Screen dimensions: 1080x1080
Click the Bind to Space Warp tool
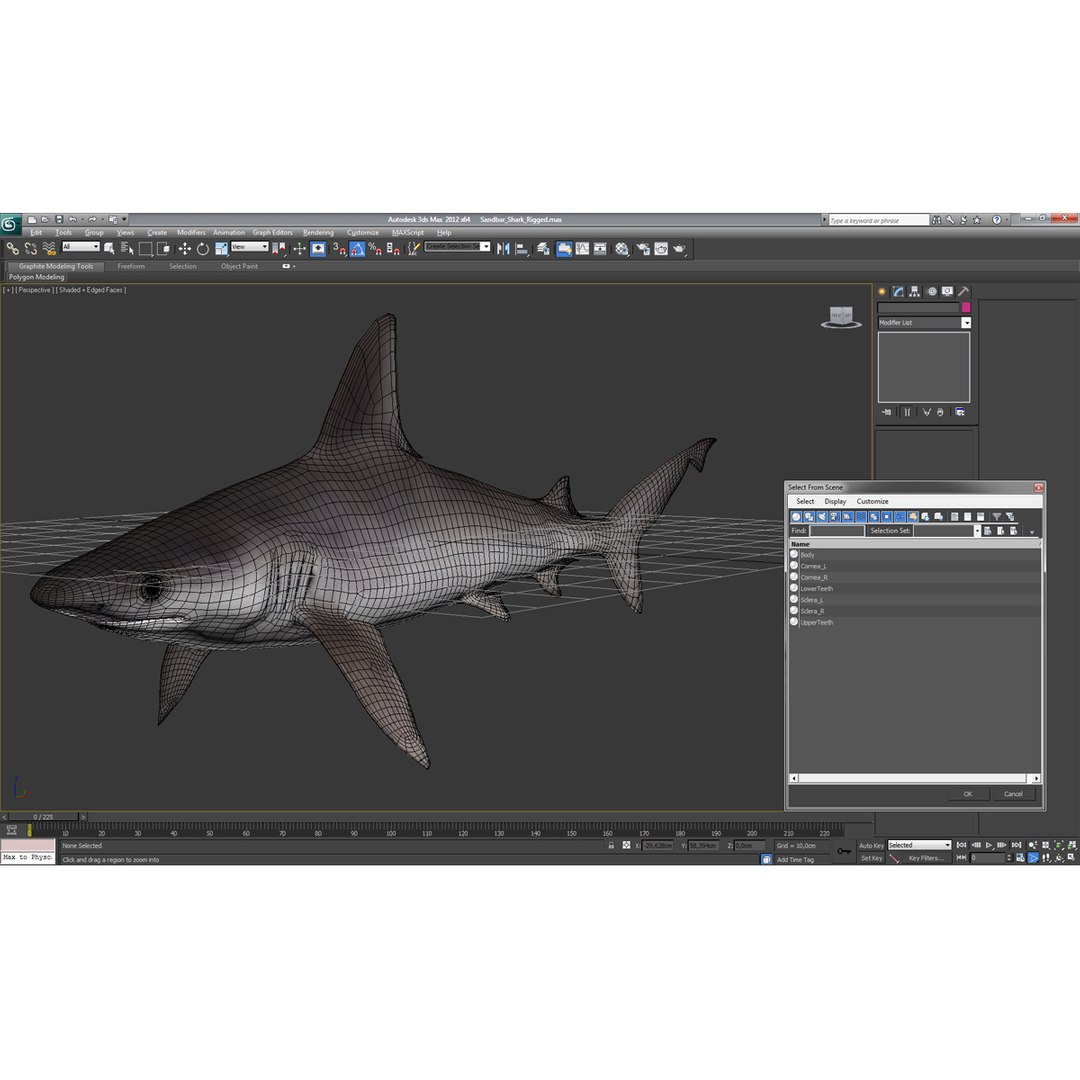pos(49,249)
